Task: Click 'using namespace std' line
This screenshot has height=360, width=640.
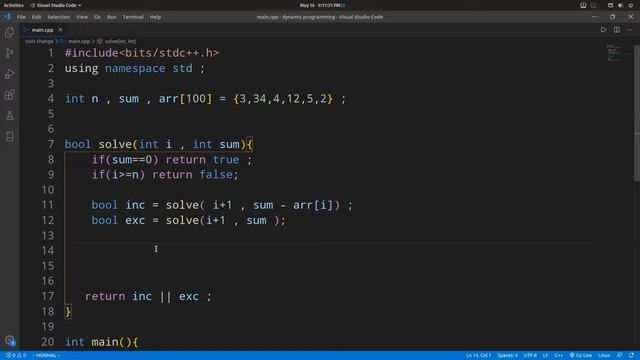Action: click(135, 69)
